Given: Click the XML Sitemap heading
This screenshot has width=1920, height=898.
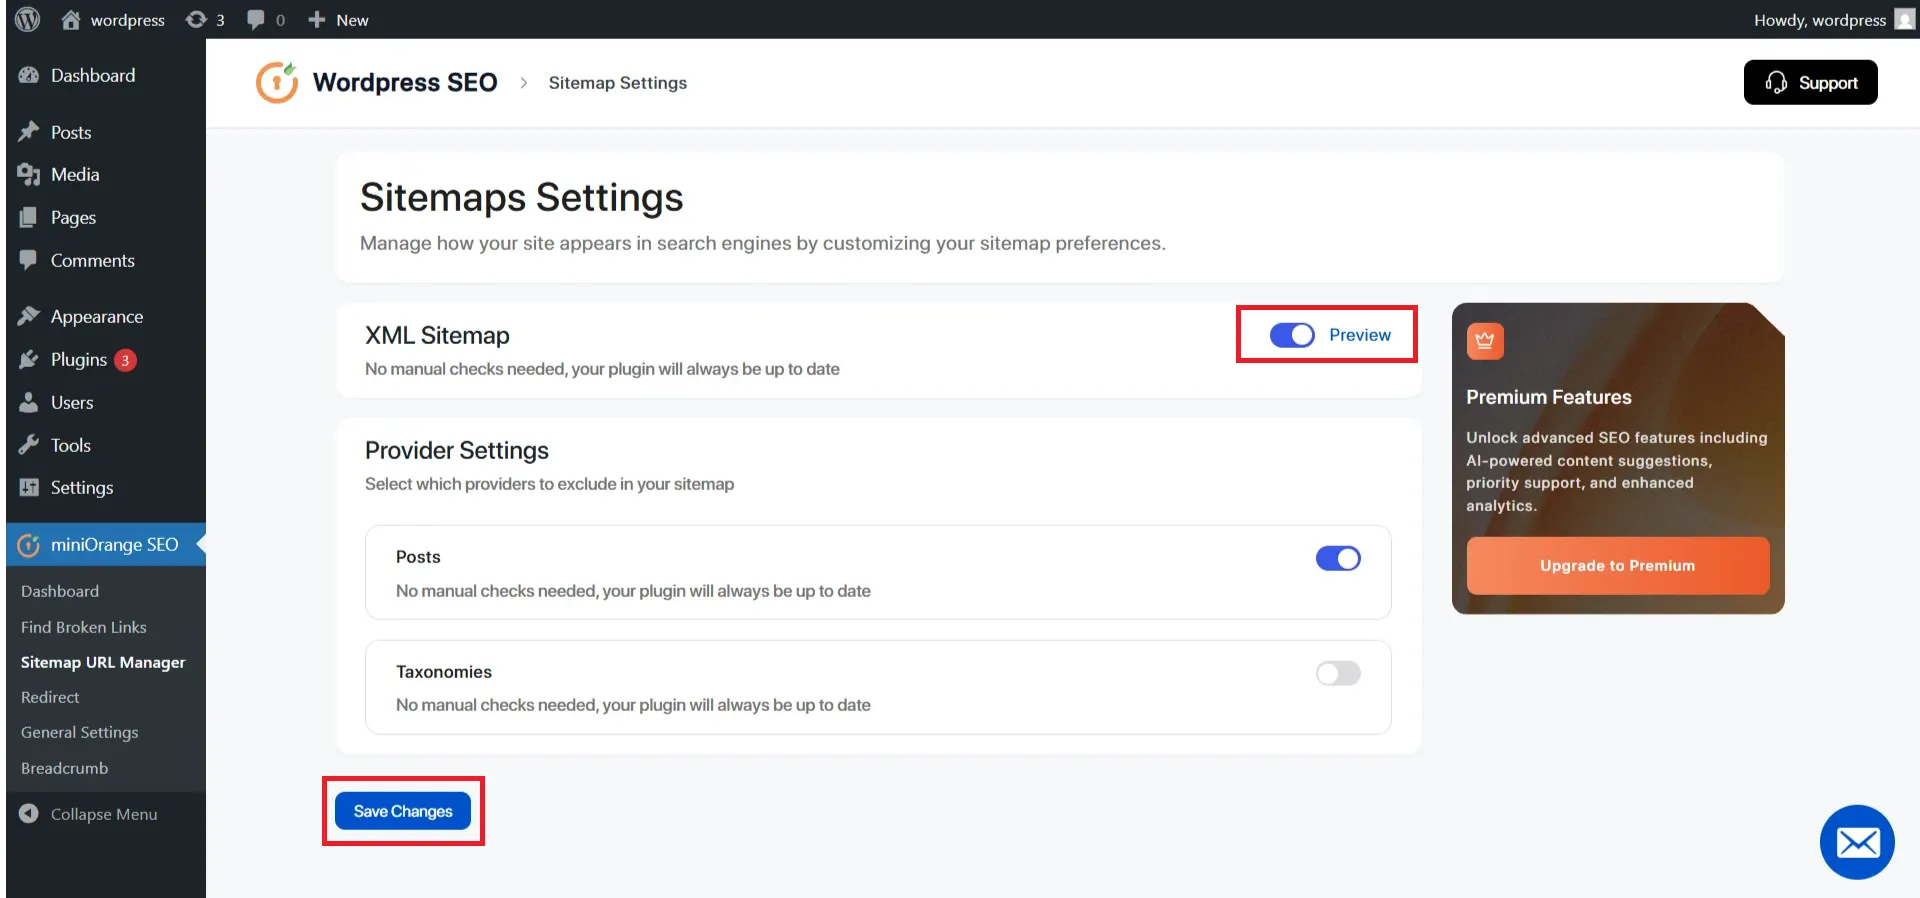Looking at the screenshot, I should 437,335.
